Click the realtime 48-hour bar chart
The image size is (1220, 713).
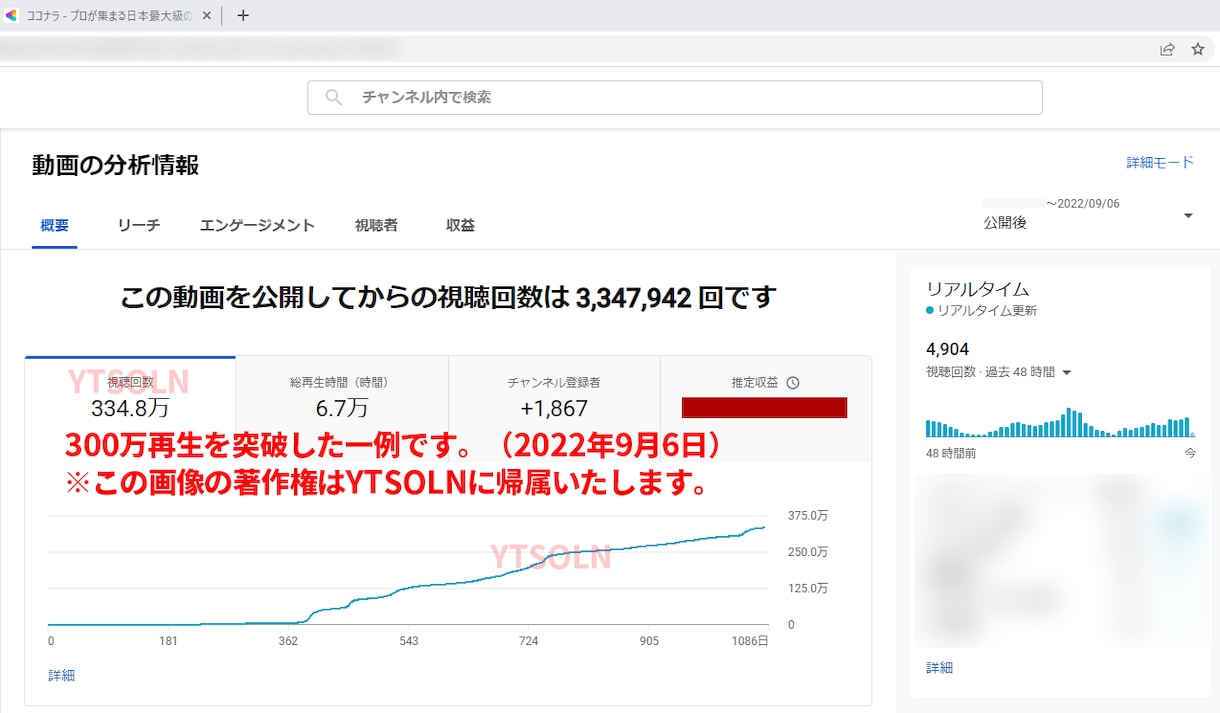1060,422
